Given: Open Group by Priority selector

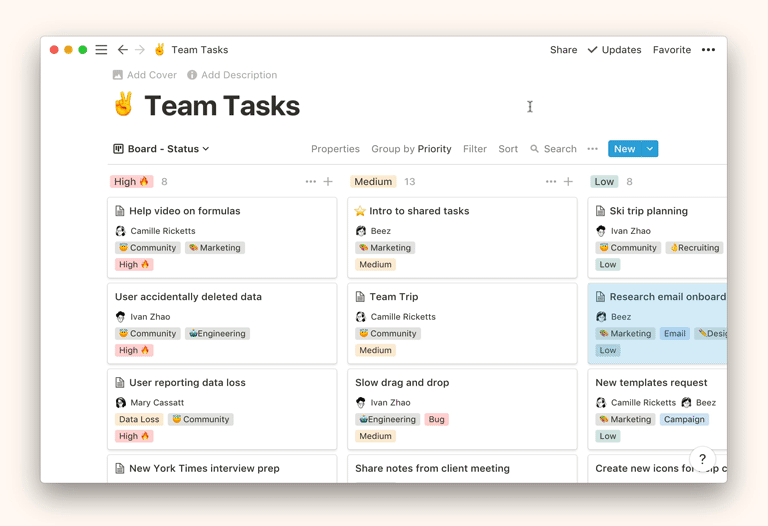Looking at the screenshot, I should [411, 149].
